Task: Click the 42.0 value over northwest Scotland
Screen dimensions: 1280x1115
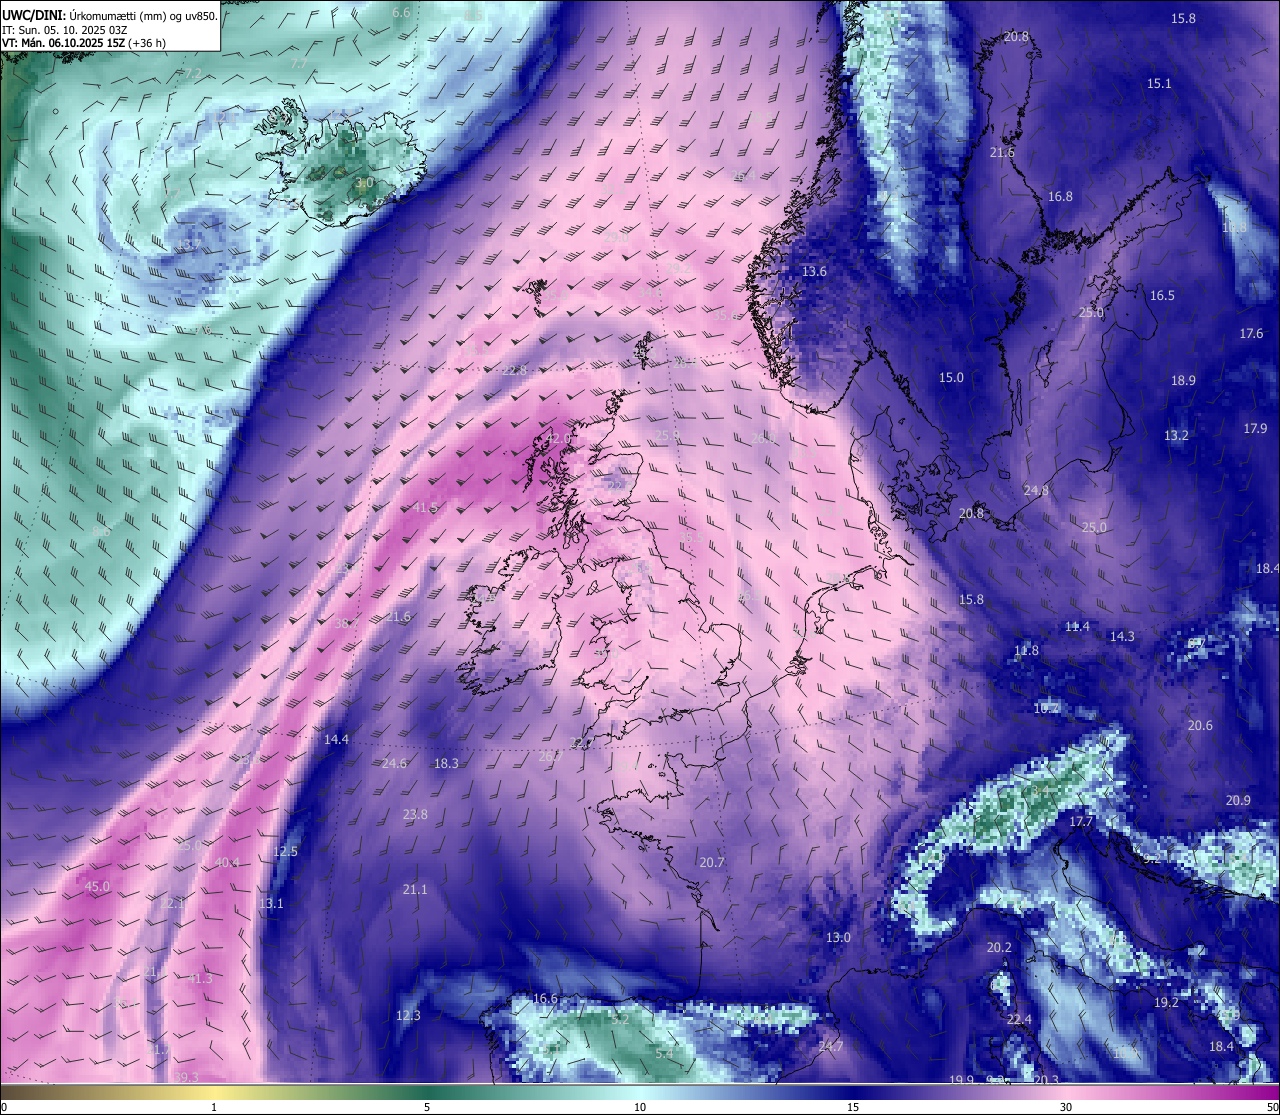Action: tap(559, 439)
